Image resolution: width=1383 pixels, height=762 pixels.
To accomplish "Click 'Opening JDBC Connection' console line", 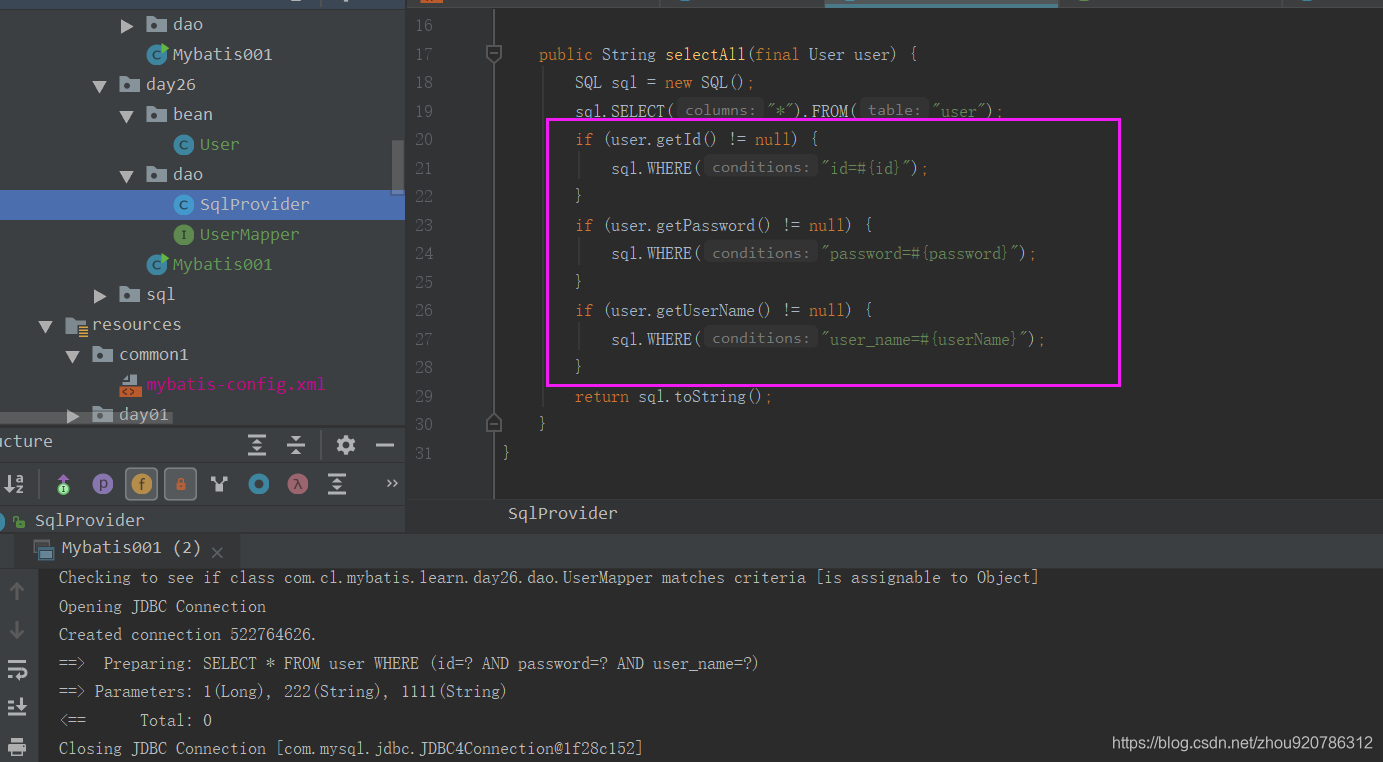I will click(162, 606).
